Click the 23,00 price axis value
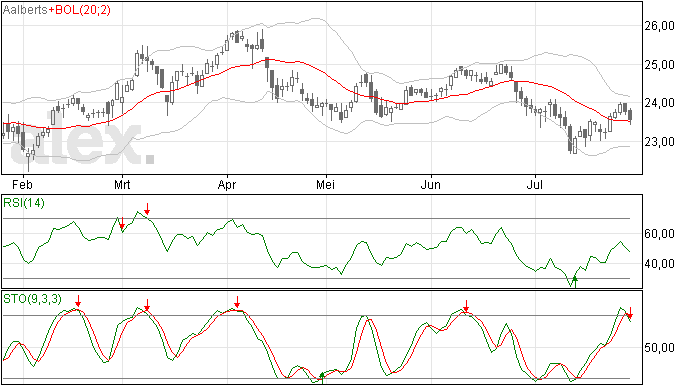 (x=659, y=142)
